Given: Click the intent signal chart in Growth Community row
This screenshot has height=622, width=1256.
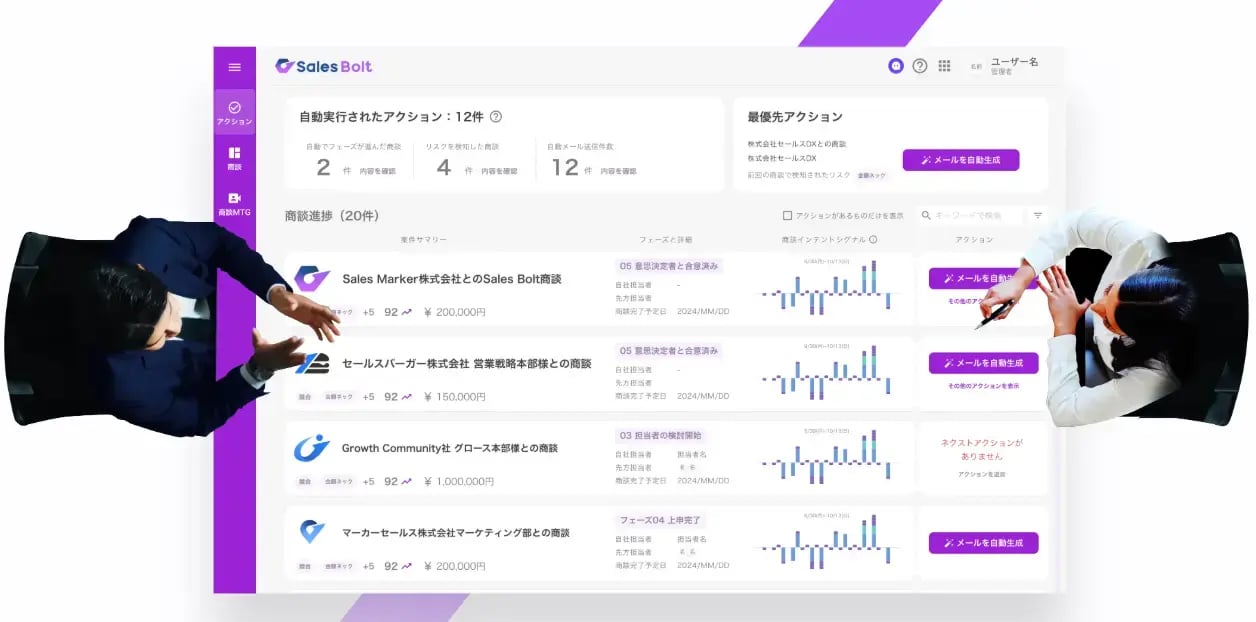Looking at the screenshot, I should (x=826, y=459).
